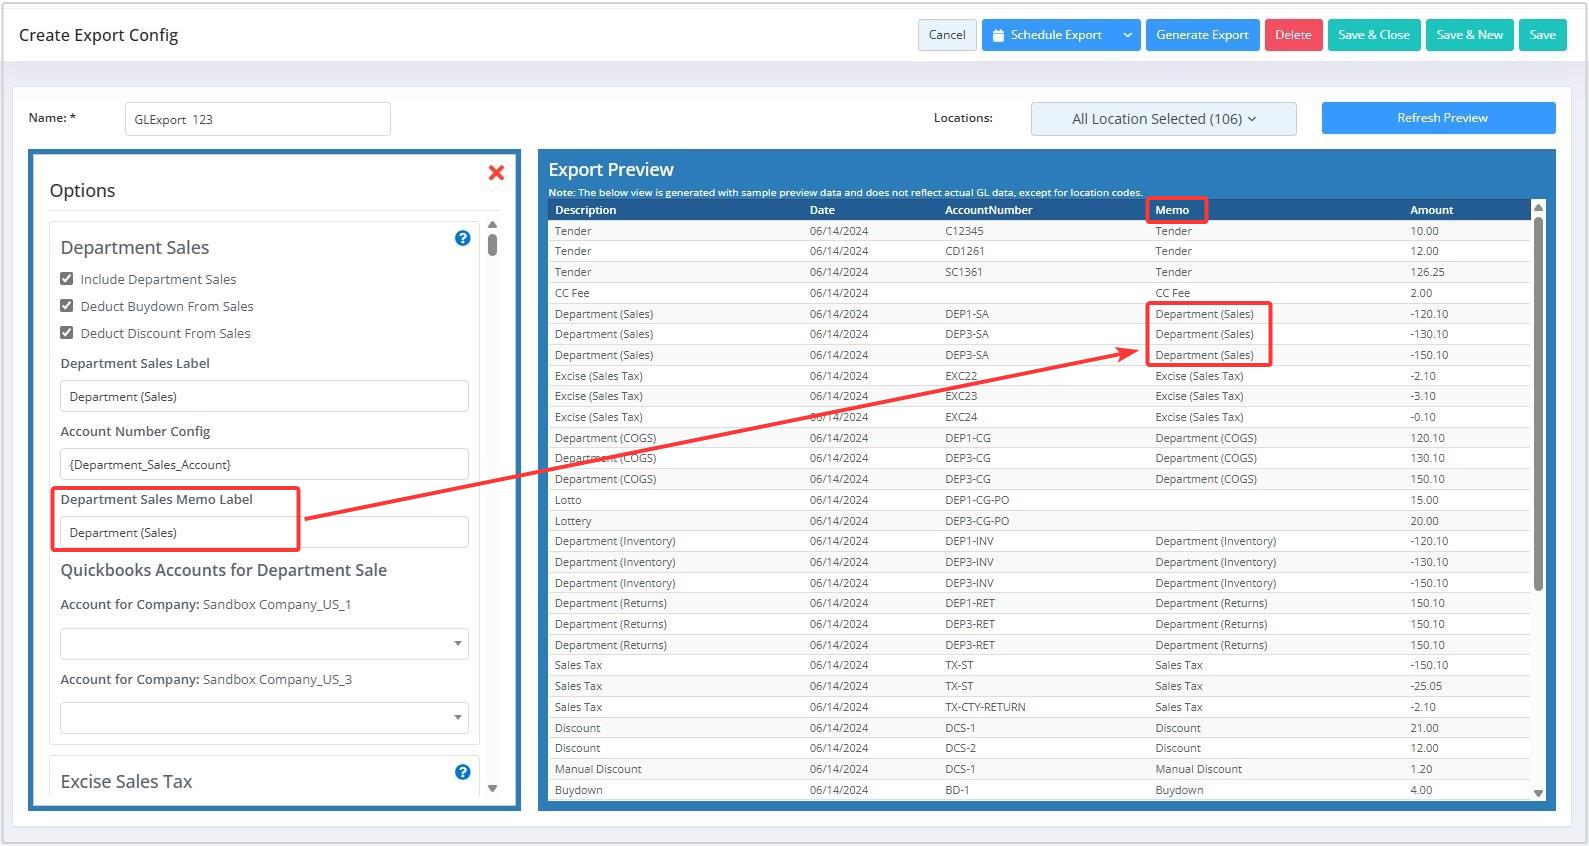The image size is (1589, 846).
Task: Click Export Preview scroll down arrow
Action: coord(1538,793)
